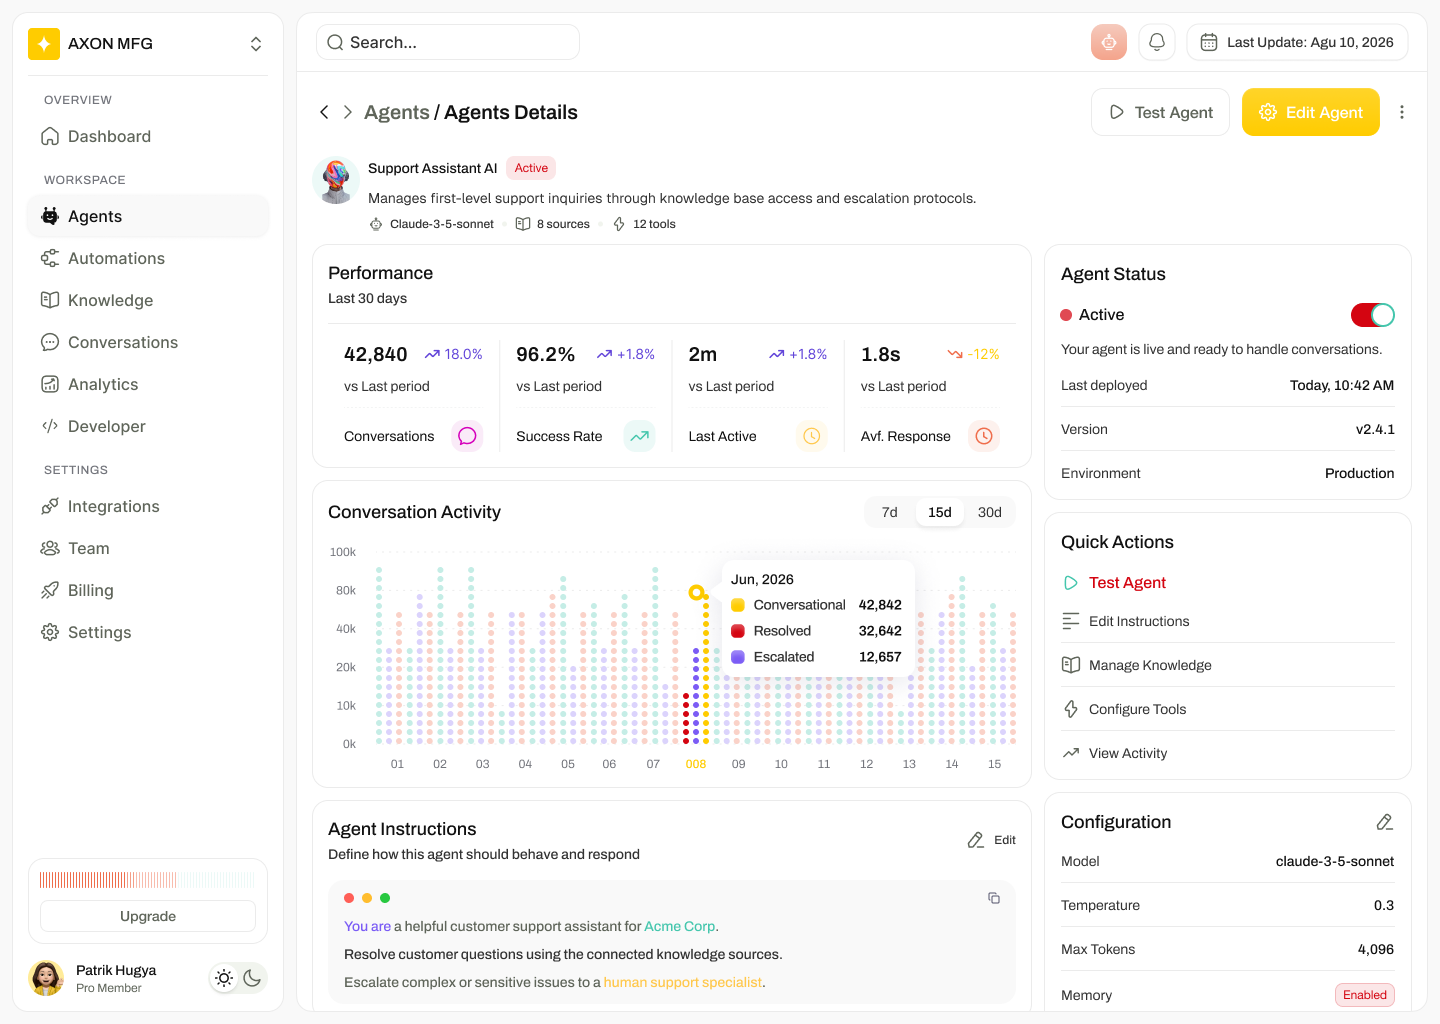Toggle the Active agent status switch
This screenshot has width=1440, height=1024.
pyautogui.click(x=1373, y=315)
